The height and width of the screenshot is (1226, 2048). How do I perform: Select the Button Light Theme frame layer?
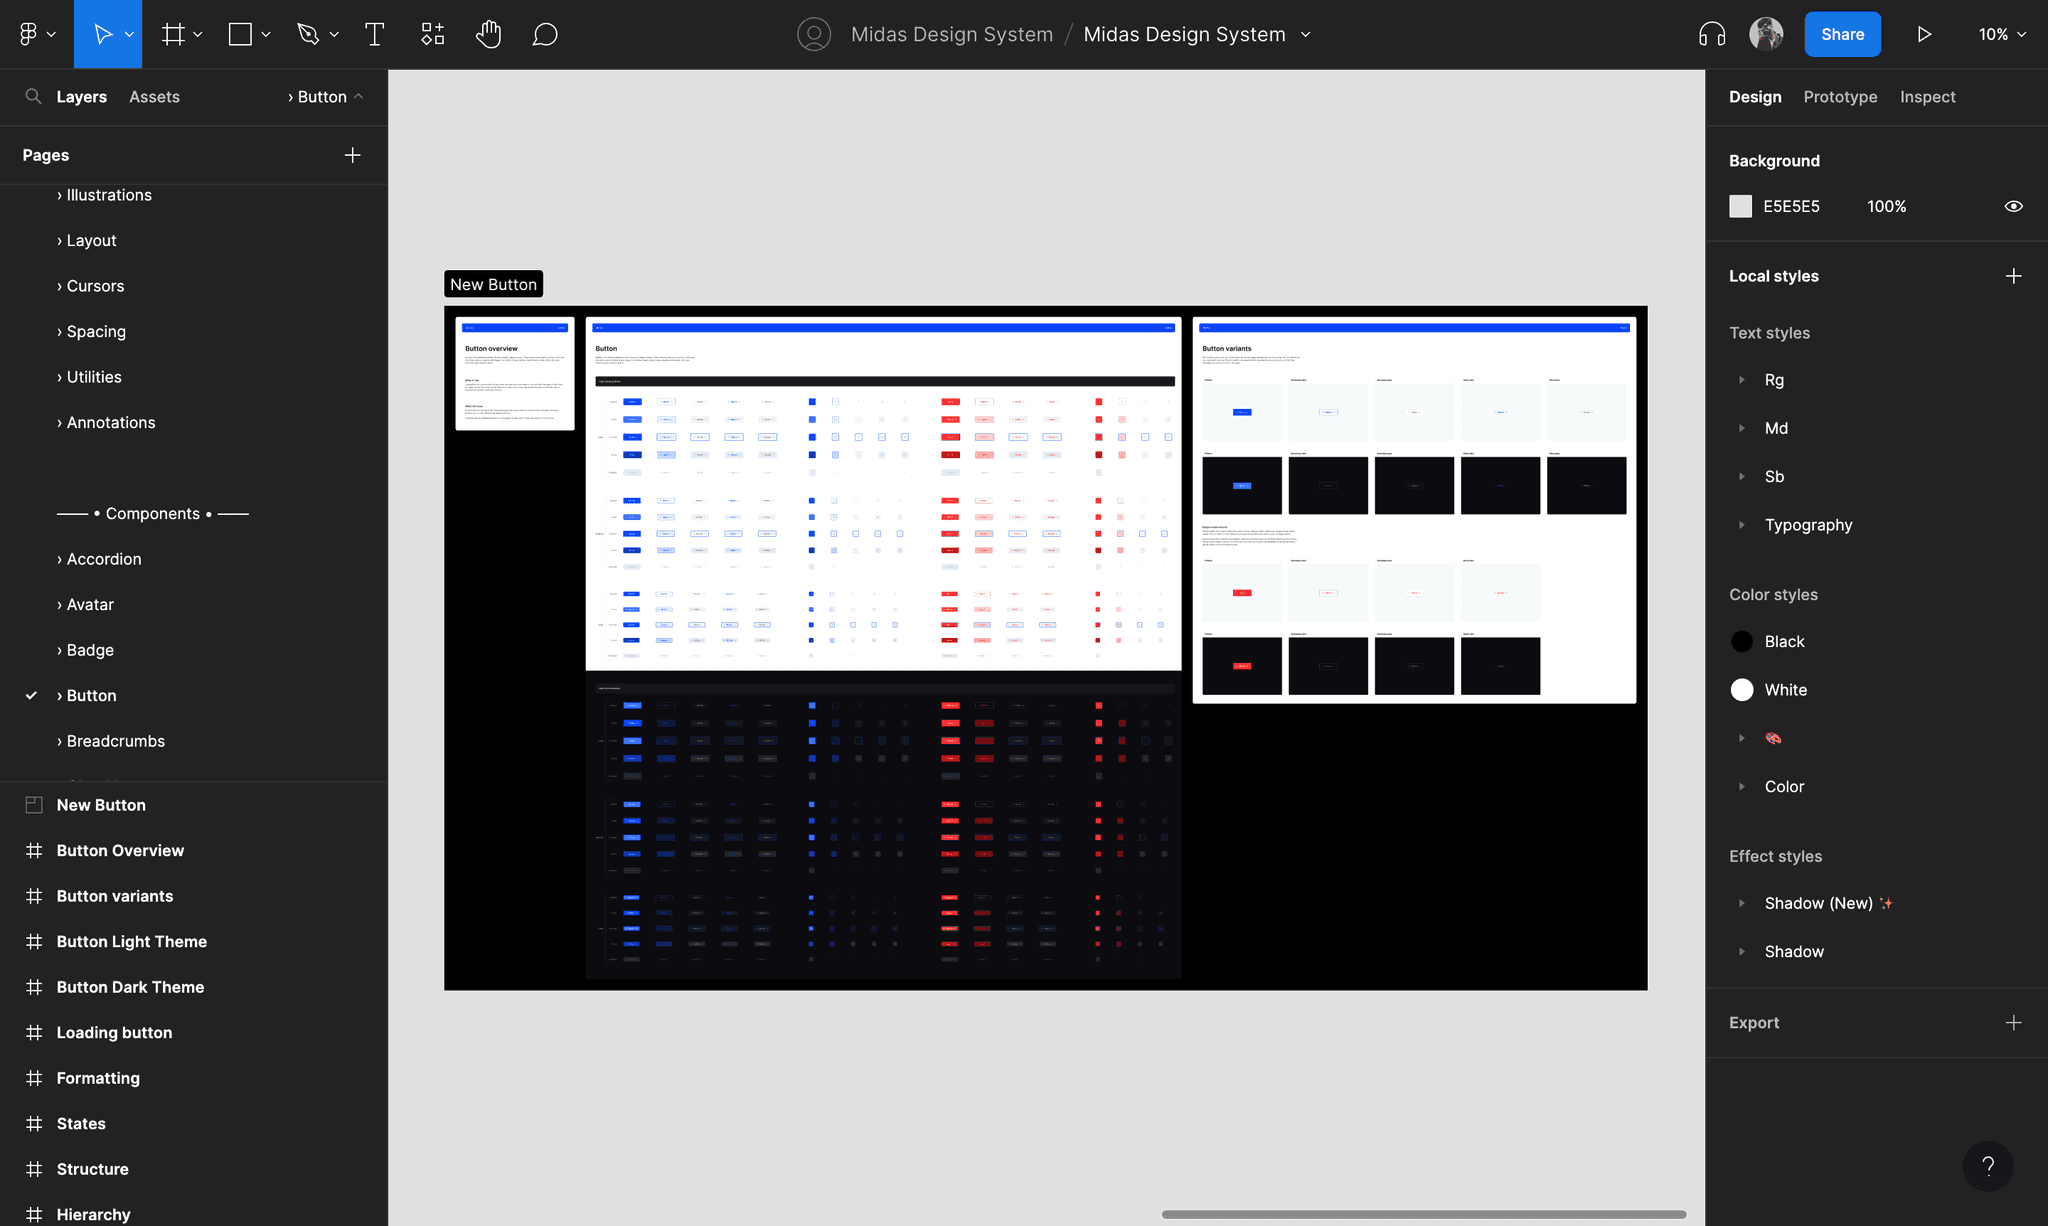(131, 941)
